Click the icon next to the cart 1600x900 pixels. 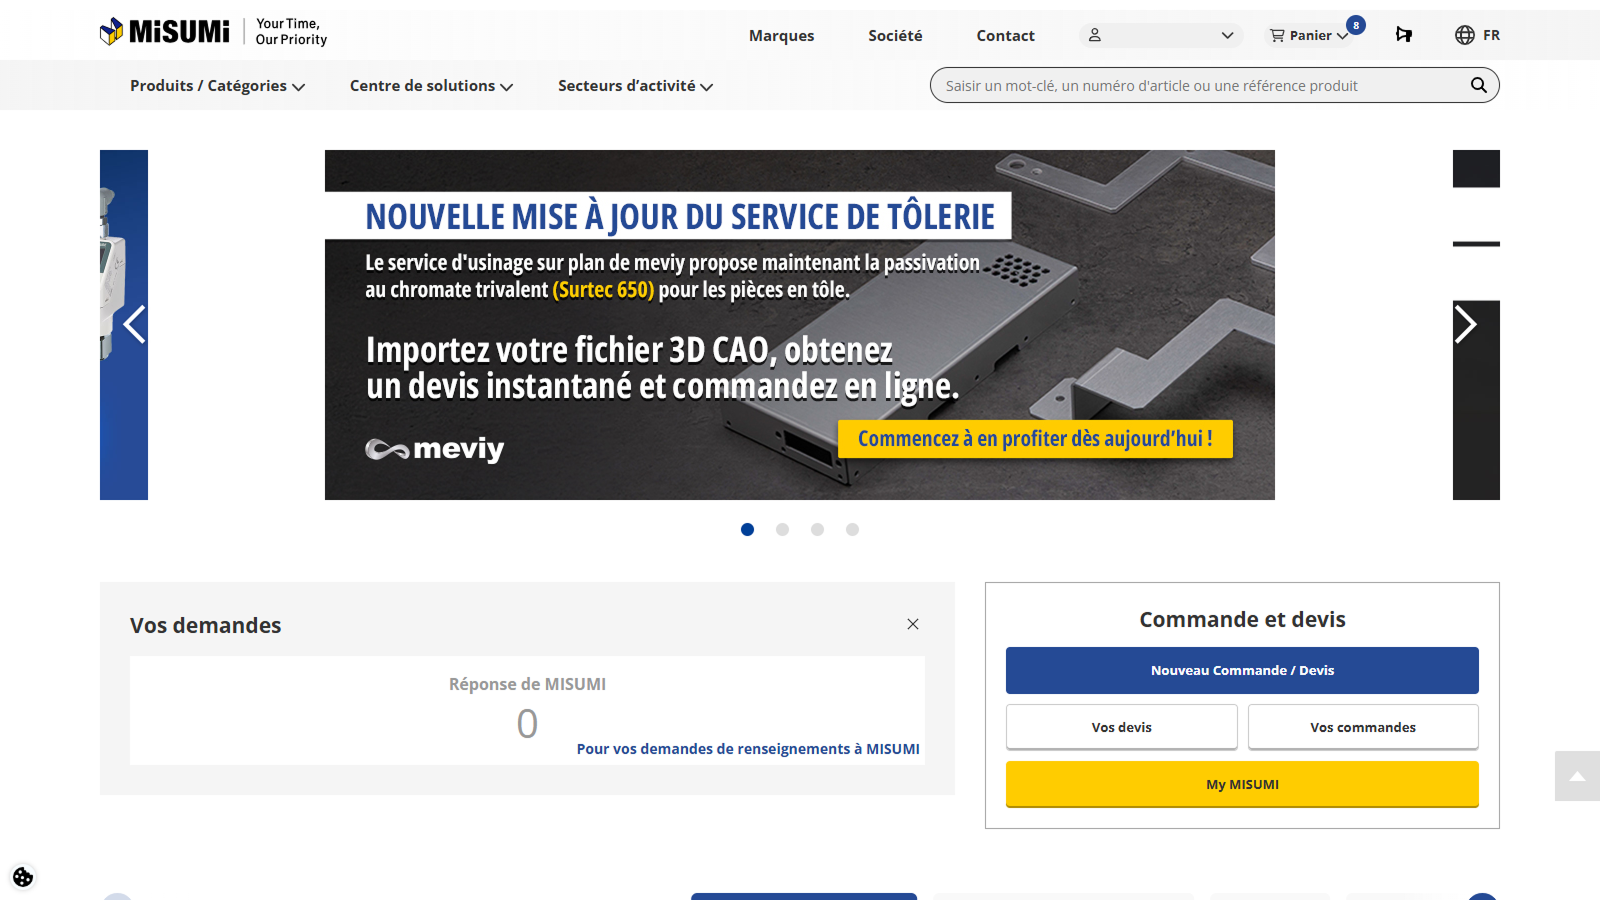pos(1404,35)
